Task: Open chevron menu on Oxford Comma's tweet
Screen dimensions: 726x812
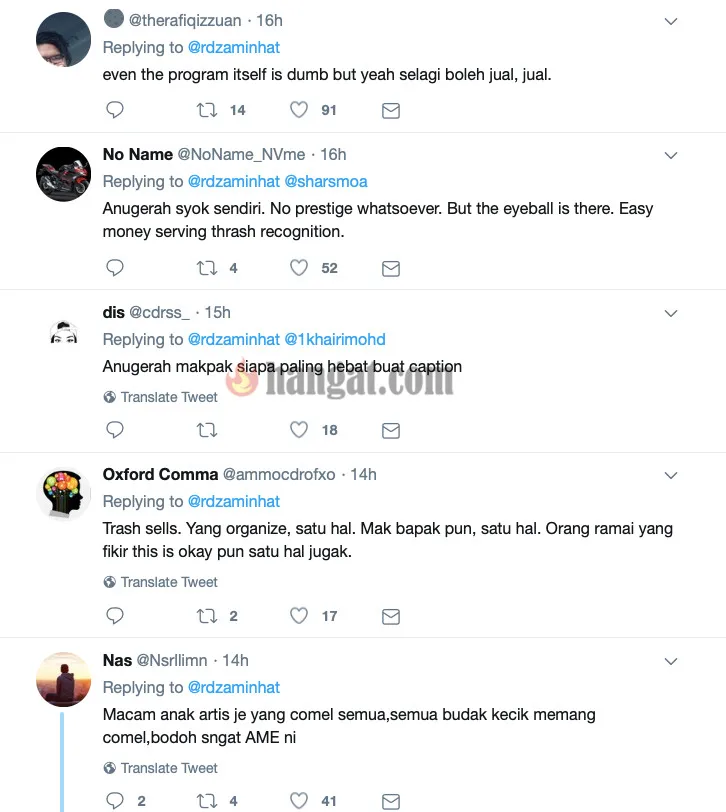Action: point(671,475)
